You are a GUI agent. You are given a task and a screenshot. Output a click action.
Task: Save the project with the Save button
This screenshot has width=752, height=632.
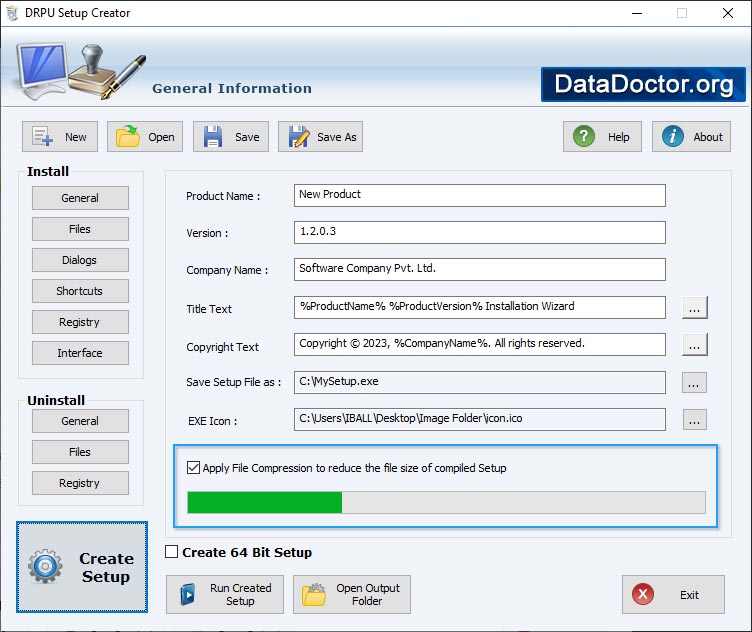[x=231, y=137]
